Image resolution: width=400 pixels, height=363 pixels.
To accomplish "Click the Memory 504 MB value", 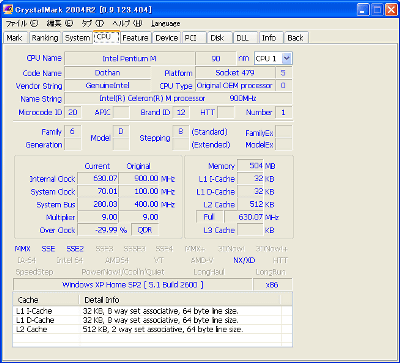I will 251,166.
